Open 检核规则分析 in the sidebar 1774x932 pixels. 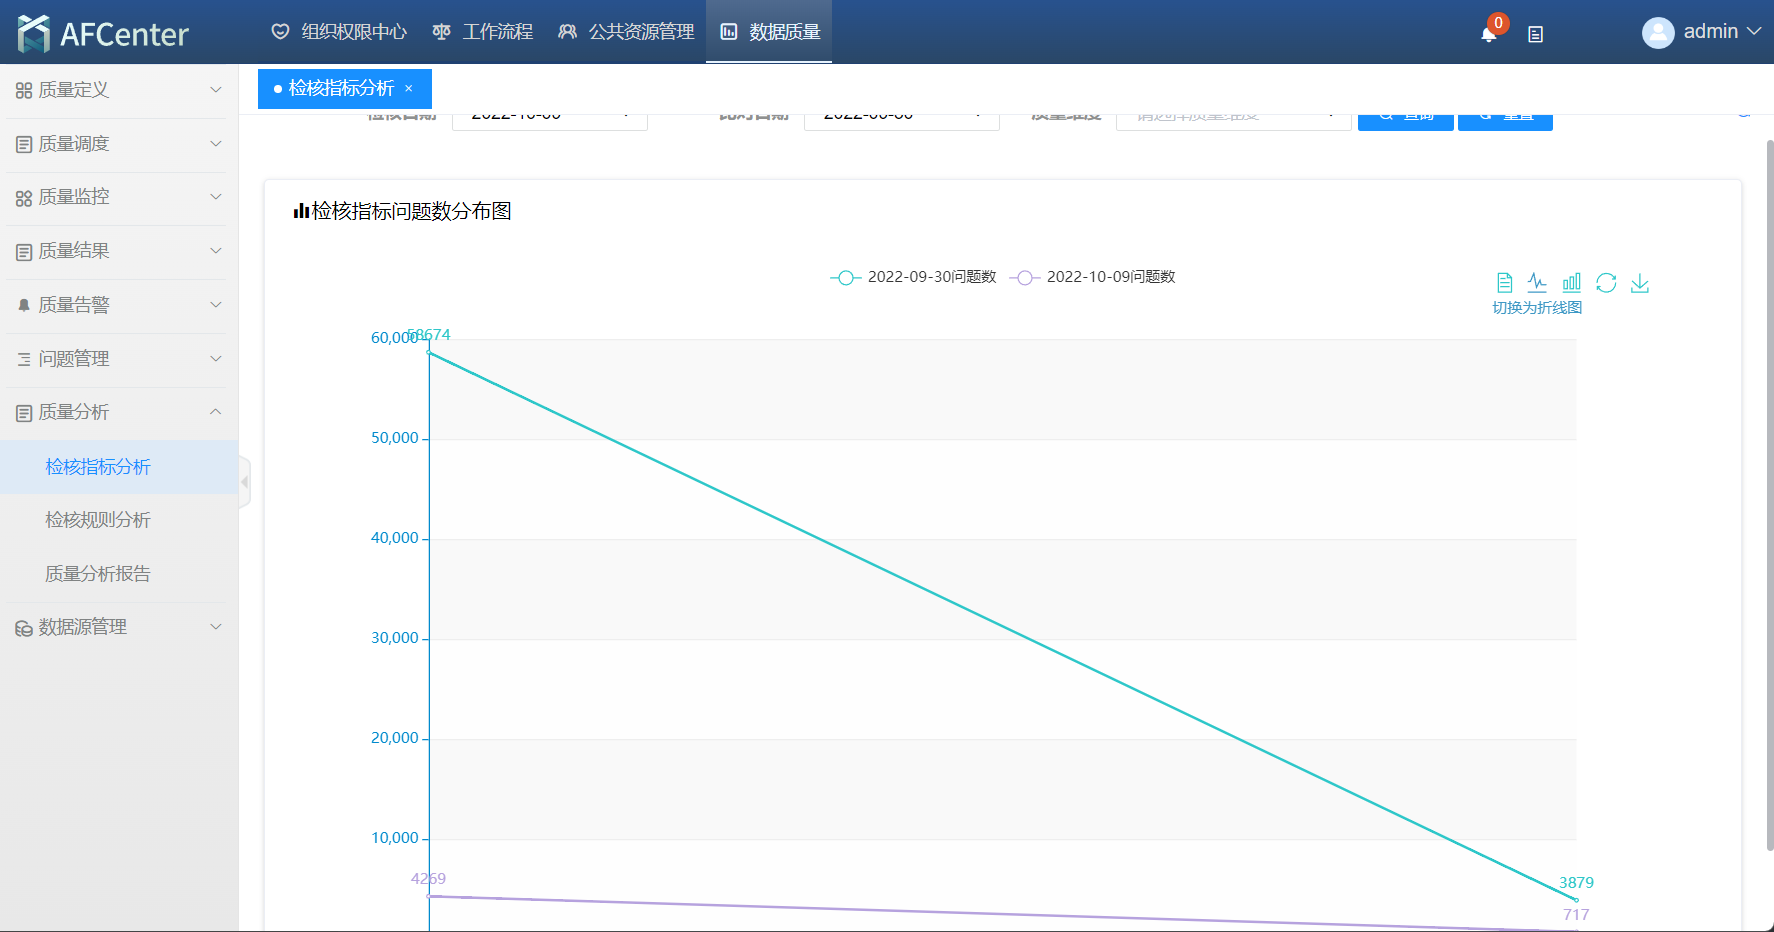(98, 520)
